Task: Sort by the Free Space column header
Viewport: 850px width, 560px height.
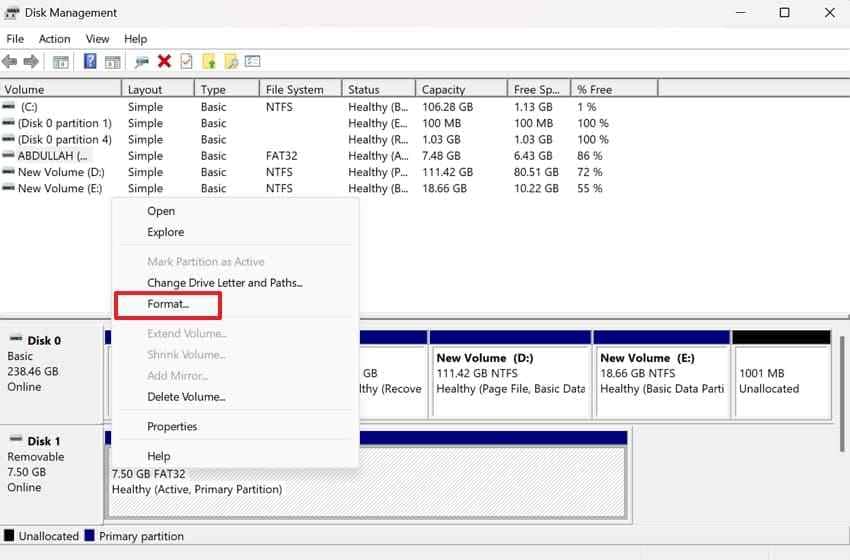Action: point(539,89)
